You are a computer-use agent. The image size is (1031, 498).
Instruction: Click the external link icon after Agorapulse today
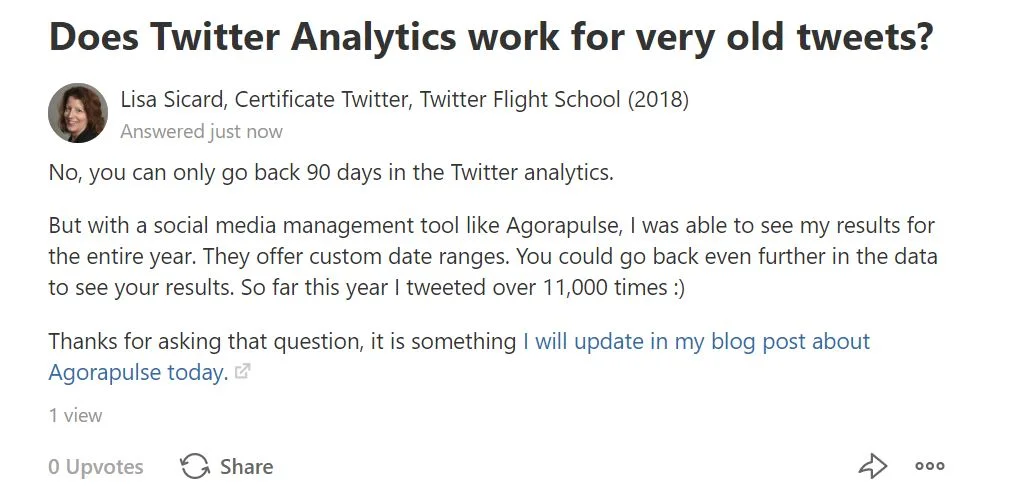tap(243, 372)
